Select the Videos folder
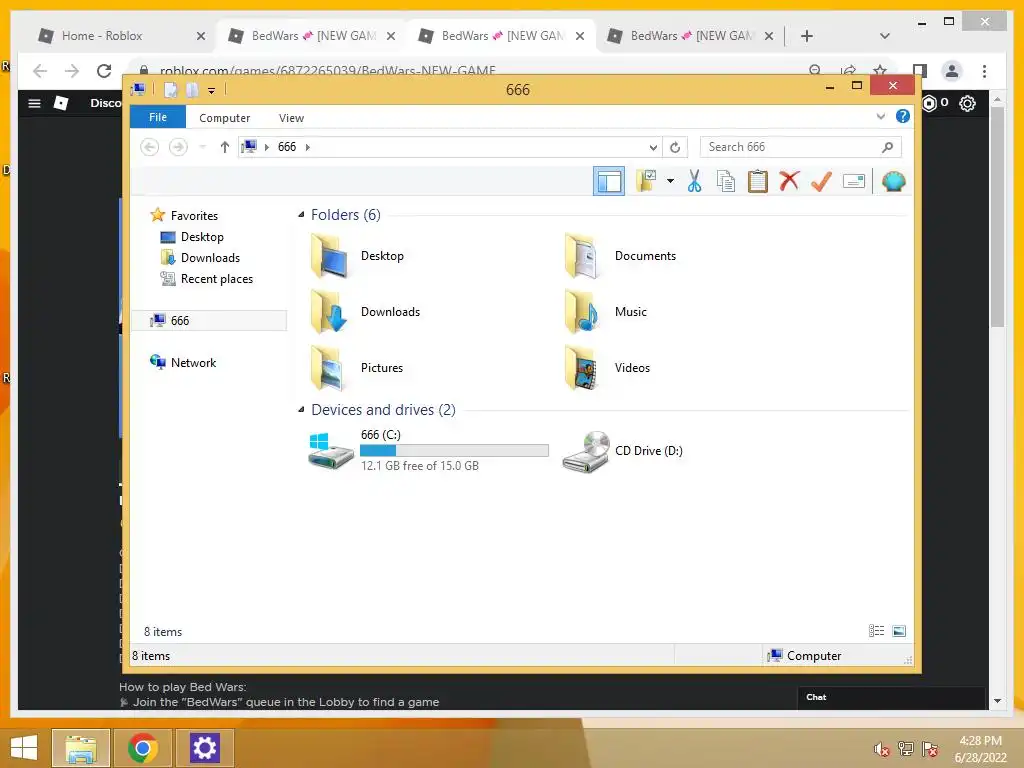Viewport: 1024px width, 768px height. [607, 368]
